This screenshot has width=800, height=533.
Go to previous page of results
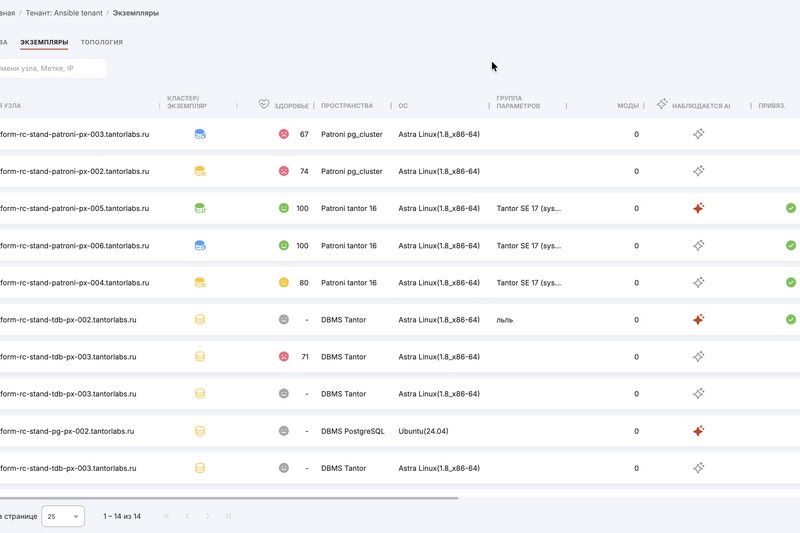[x=187, y=516]
